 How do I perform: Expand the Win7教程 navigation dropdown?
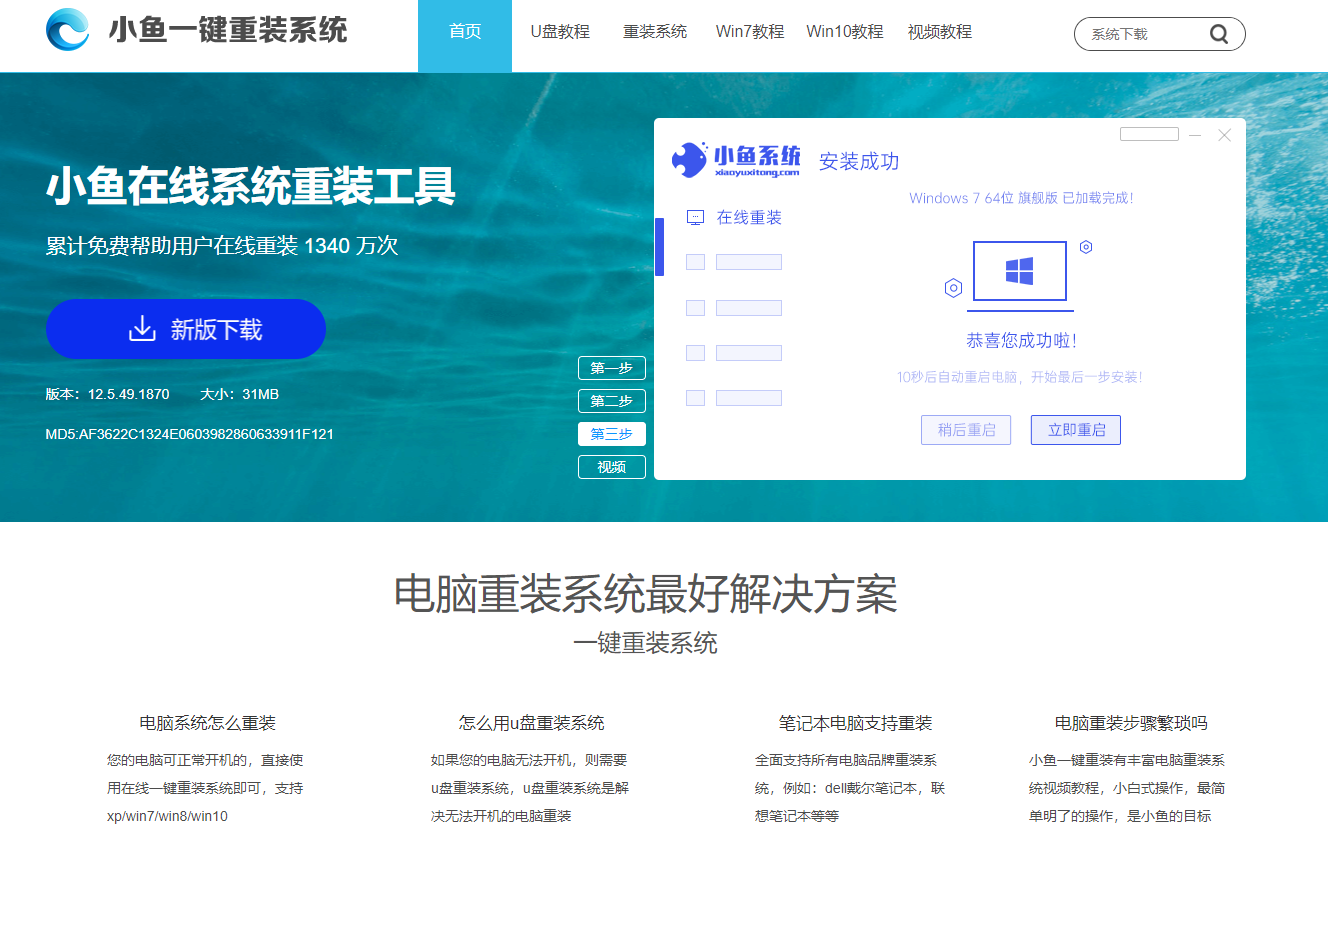point(748,31)
